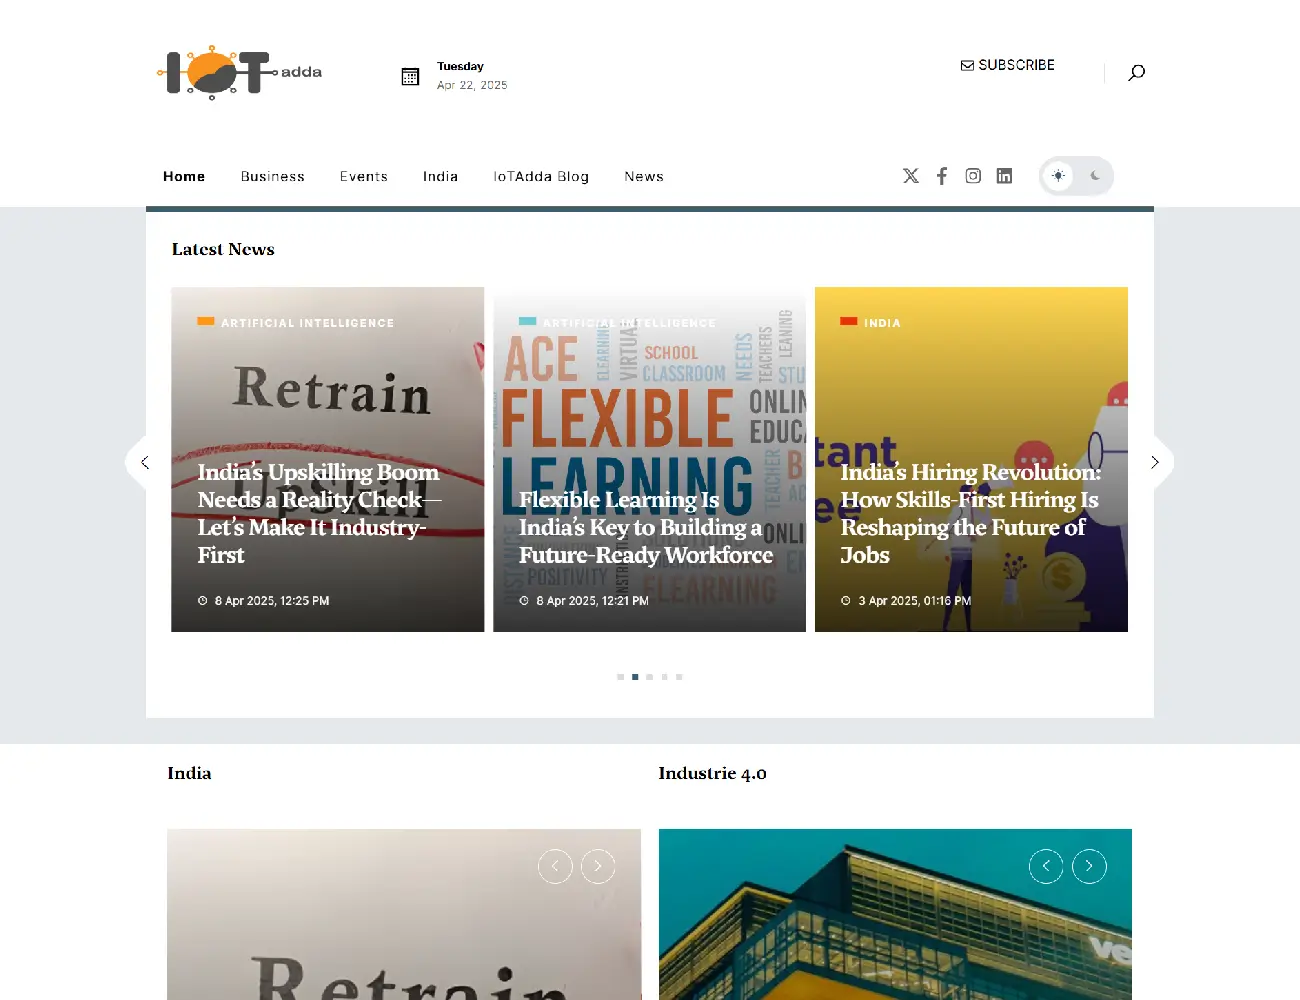The width and height of the screenshot is (1300, 1000).
Task: Click India tag on Hiring Revolution card
Action: [x=882, y=323]
